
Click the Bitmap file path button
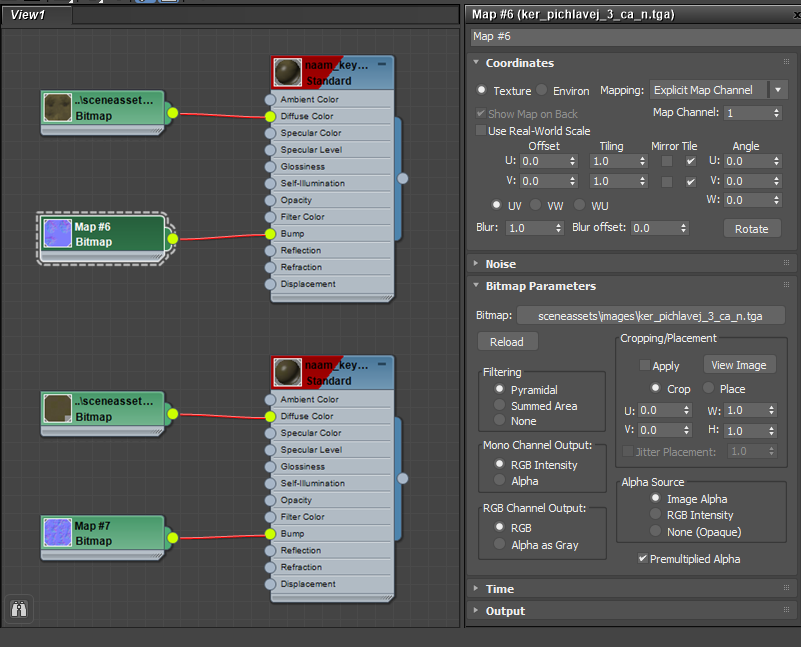(651, 316)
